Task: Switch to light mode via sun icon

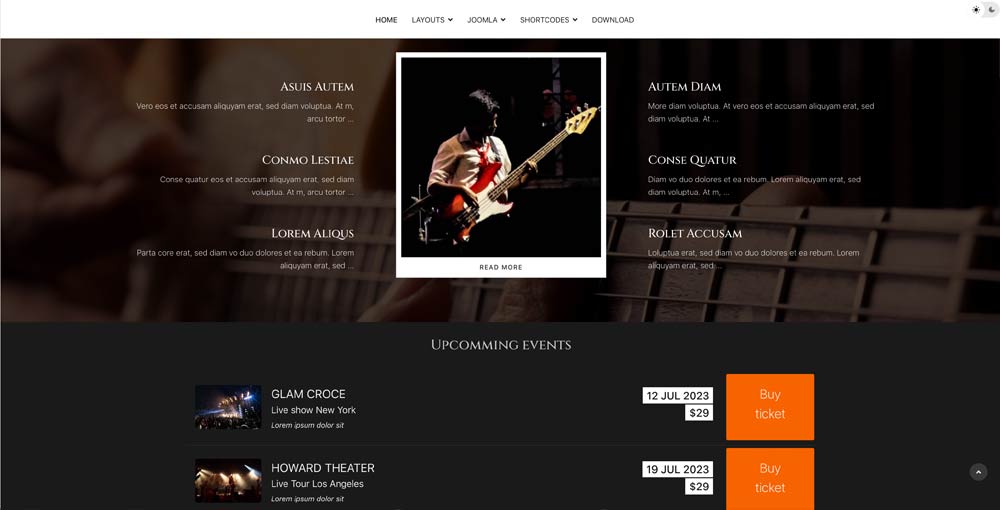Action: point(976,10)
